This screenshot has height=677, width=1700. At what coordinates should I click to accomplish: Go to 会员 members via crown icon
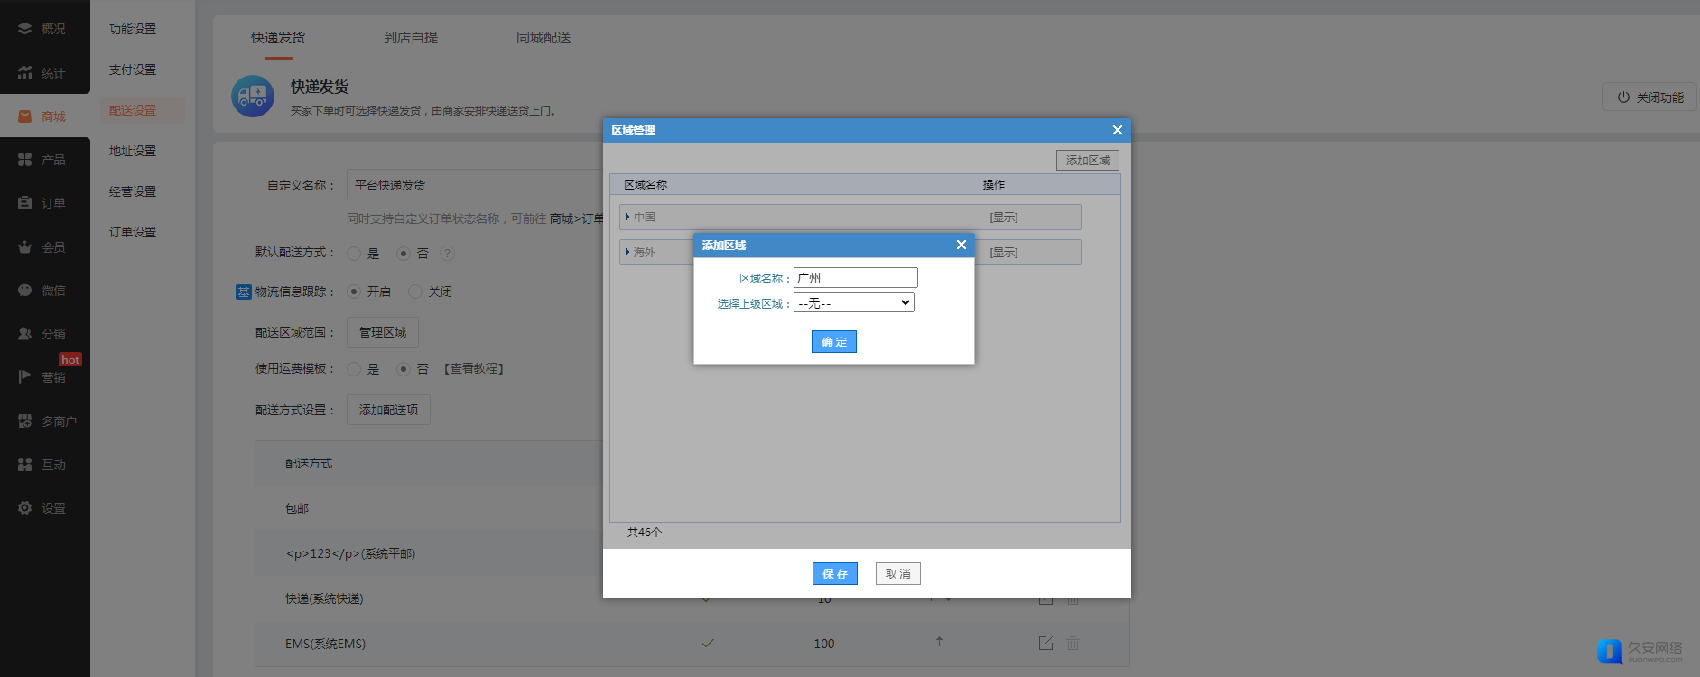tap(25, 247)
